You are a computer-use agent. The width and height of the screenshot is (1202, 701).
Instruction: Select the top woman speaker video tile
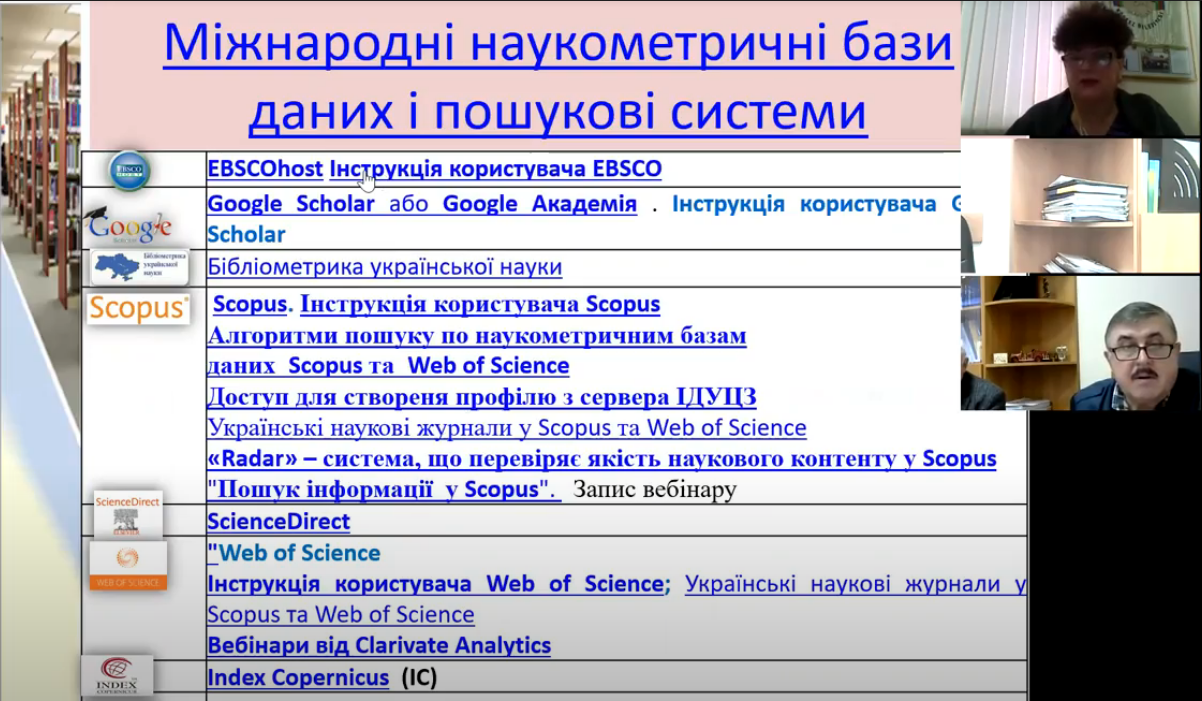pyautogui.click(x=1081, y=68)
